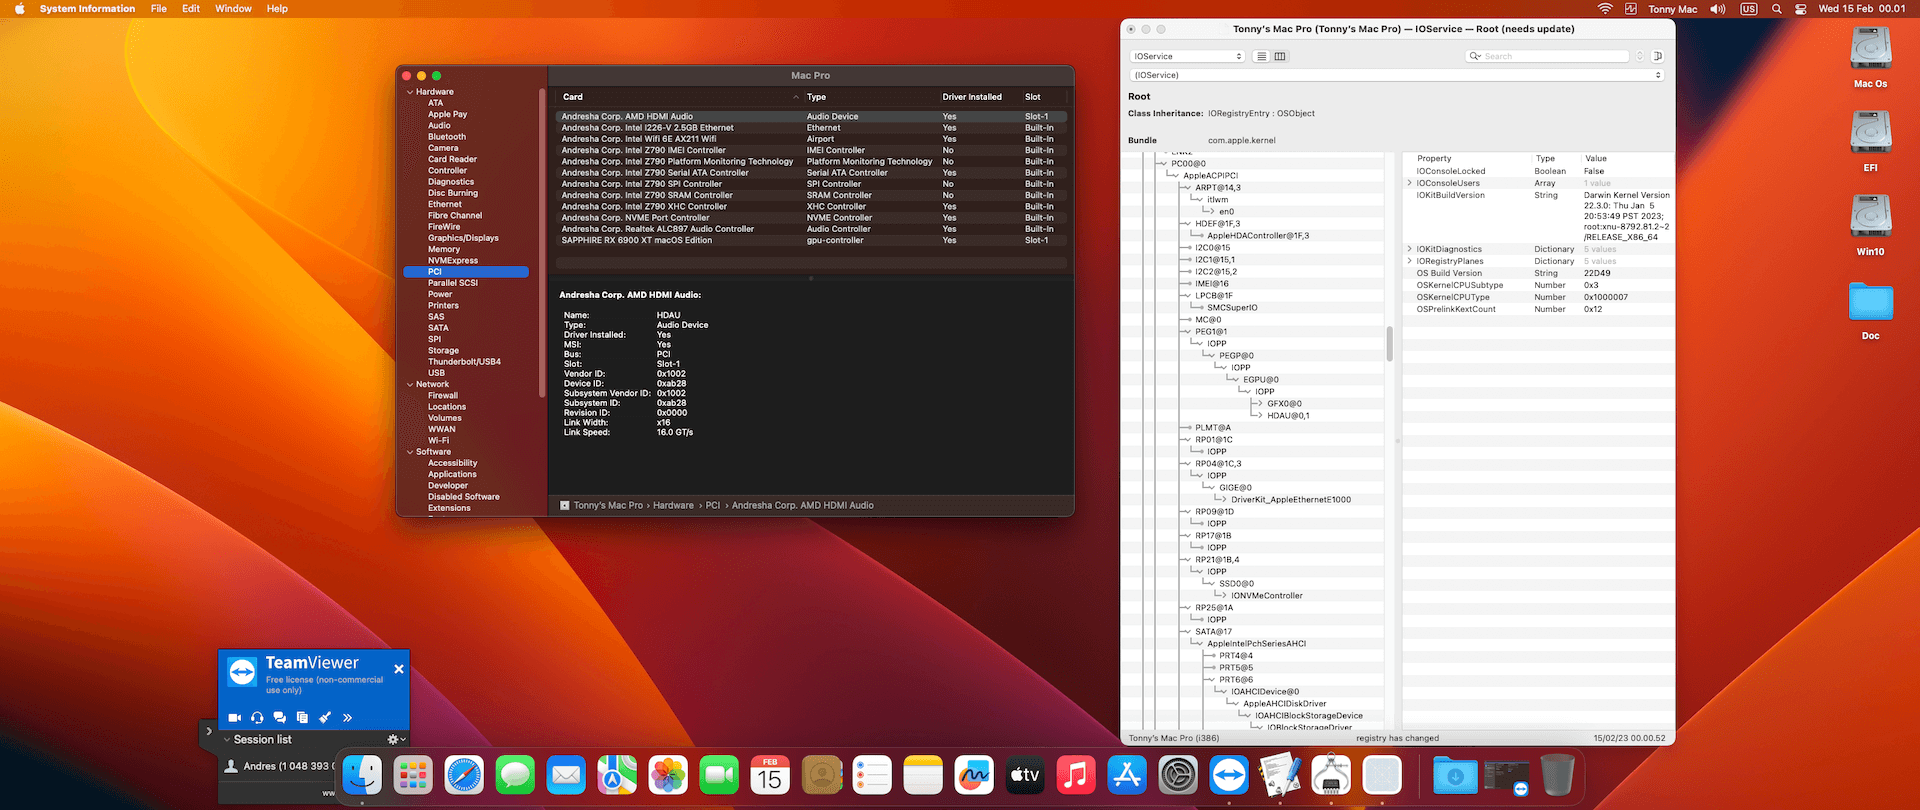Viewport: 1920px width, 810px height.
Task: Click the TeamViewer file transfer icon
Action: coord(302,718)
